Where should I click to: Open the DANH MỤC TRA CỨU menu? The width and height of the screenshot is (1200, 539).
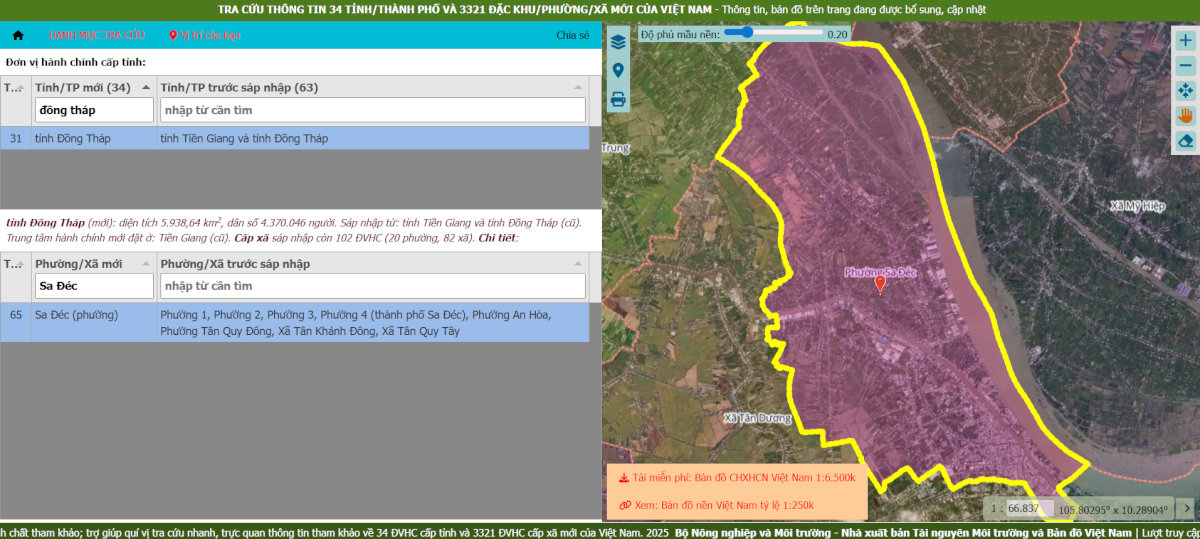(x=97, y=35)
